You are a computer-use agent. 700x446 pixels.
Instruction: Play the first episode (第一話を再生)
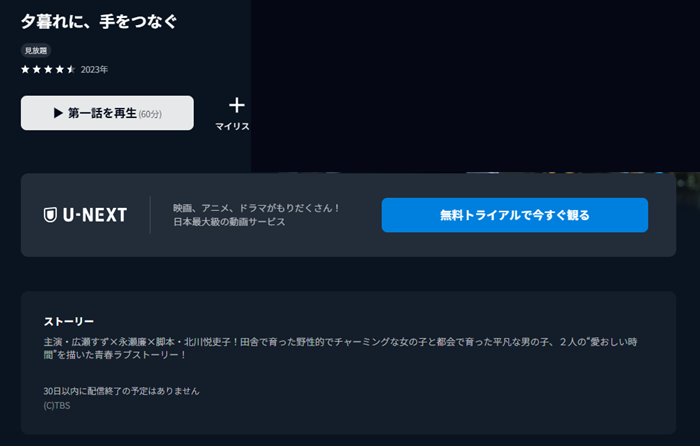(107, 113)
